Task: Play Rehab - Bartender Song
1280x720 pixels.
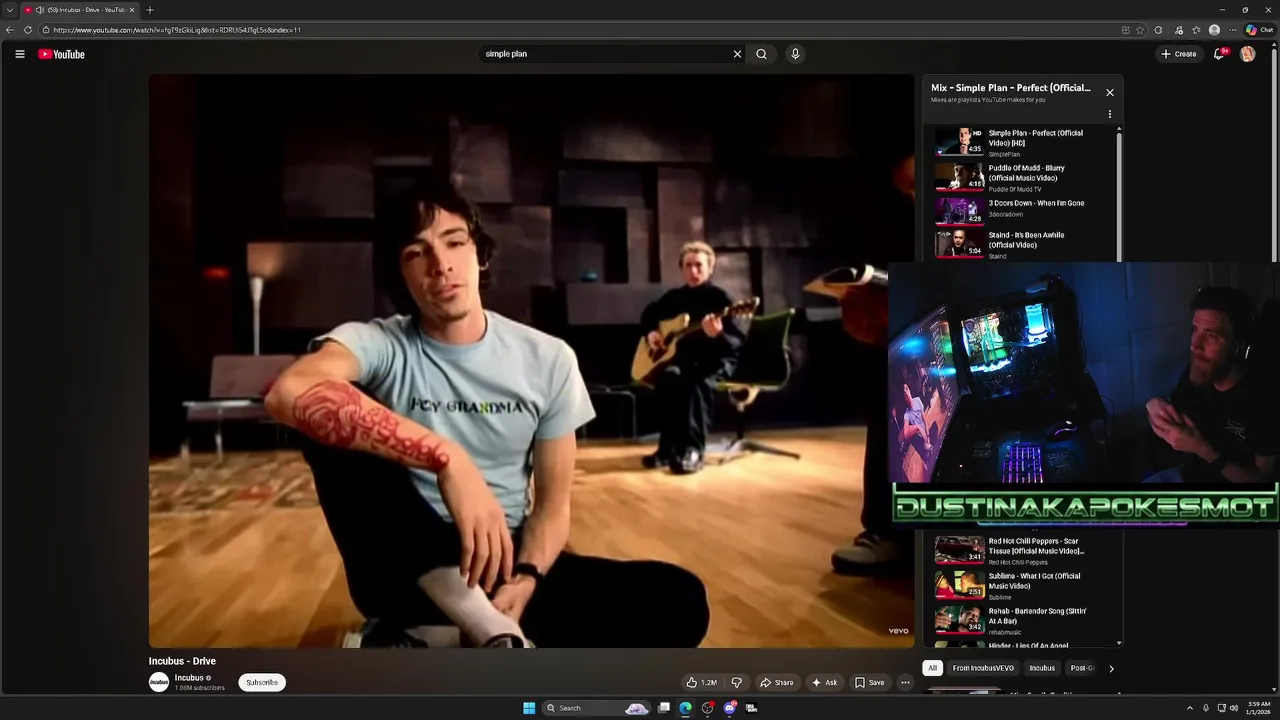Action: coord(1020,620)
